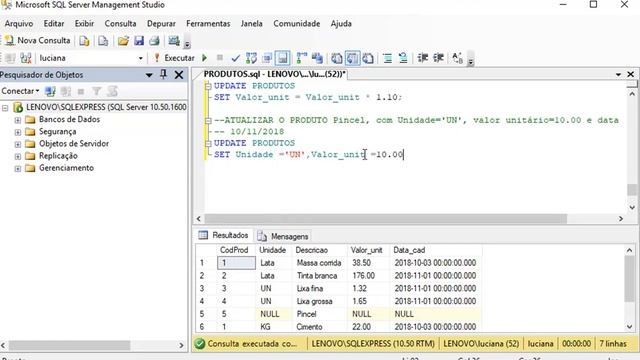This screenshot has width=640, height=360.
Task: Expand the Bancos de Dados folder
Action: tap(18, 120)
